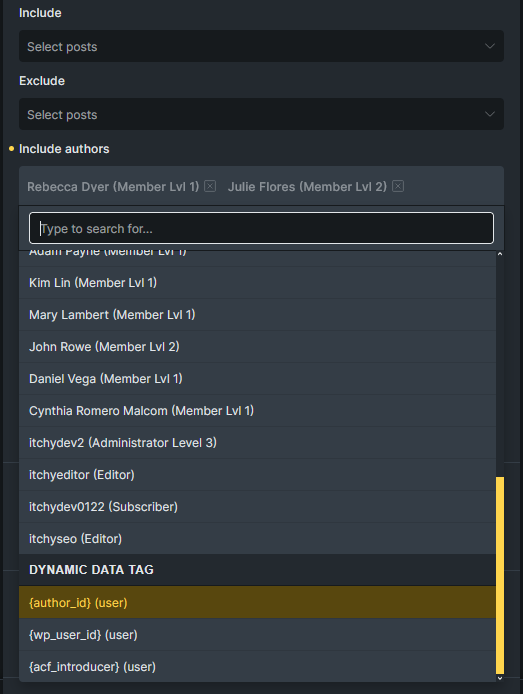
Task: Remove Julie Flores from included authors
Action: point(398,186)
